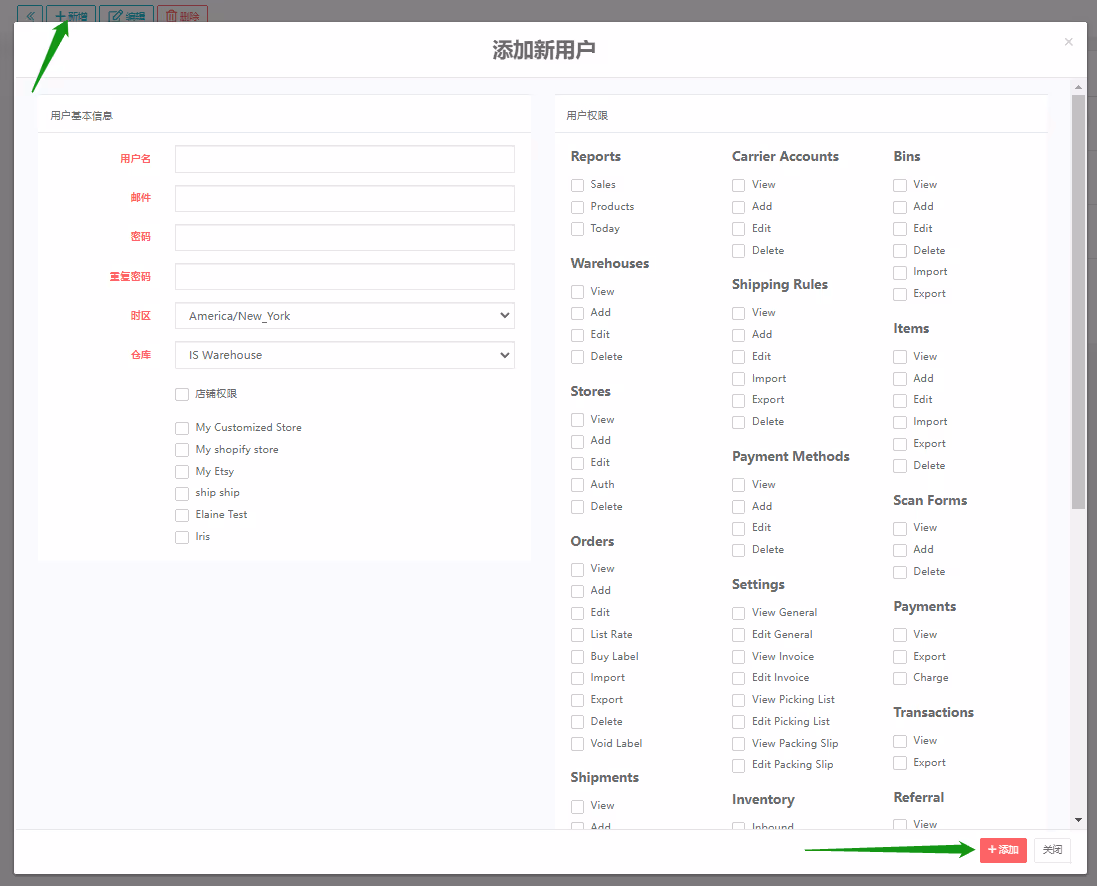Check the Iris store checkbox
The width and height of the screenshot is (1097, 886).
[x=182, y=537]
